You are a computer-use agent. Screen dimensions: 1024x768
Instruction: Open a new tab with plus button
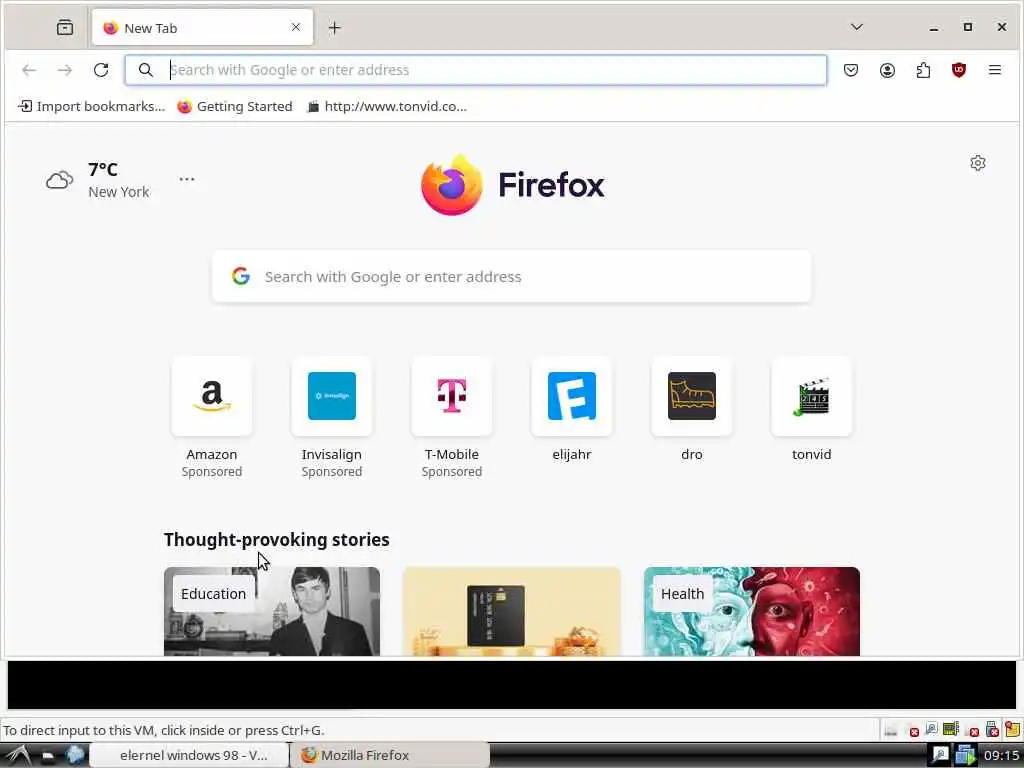[334, 27]
